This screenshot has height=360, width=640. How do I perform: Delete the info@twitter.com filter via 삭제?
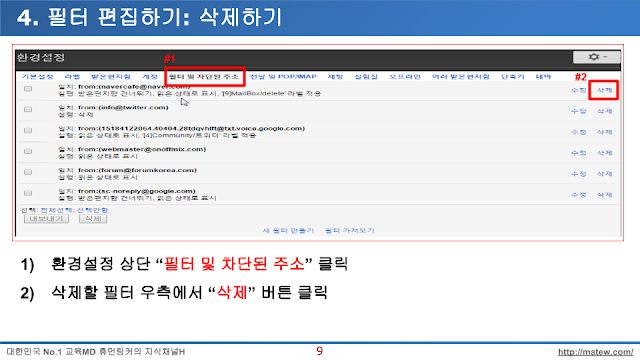[x=604, y=111]
